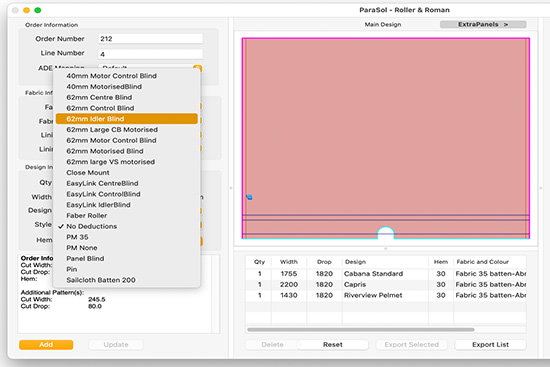Click the green macOS fullscreen window button
Screen dimensions: 550x367
pos(38,10)
